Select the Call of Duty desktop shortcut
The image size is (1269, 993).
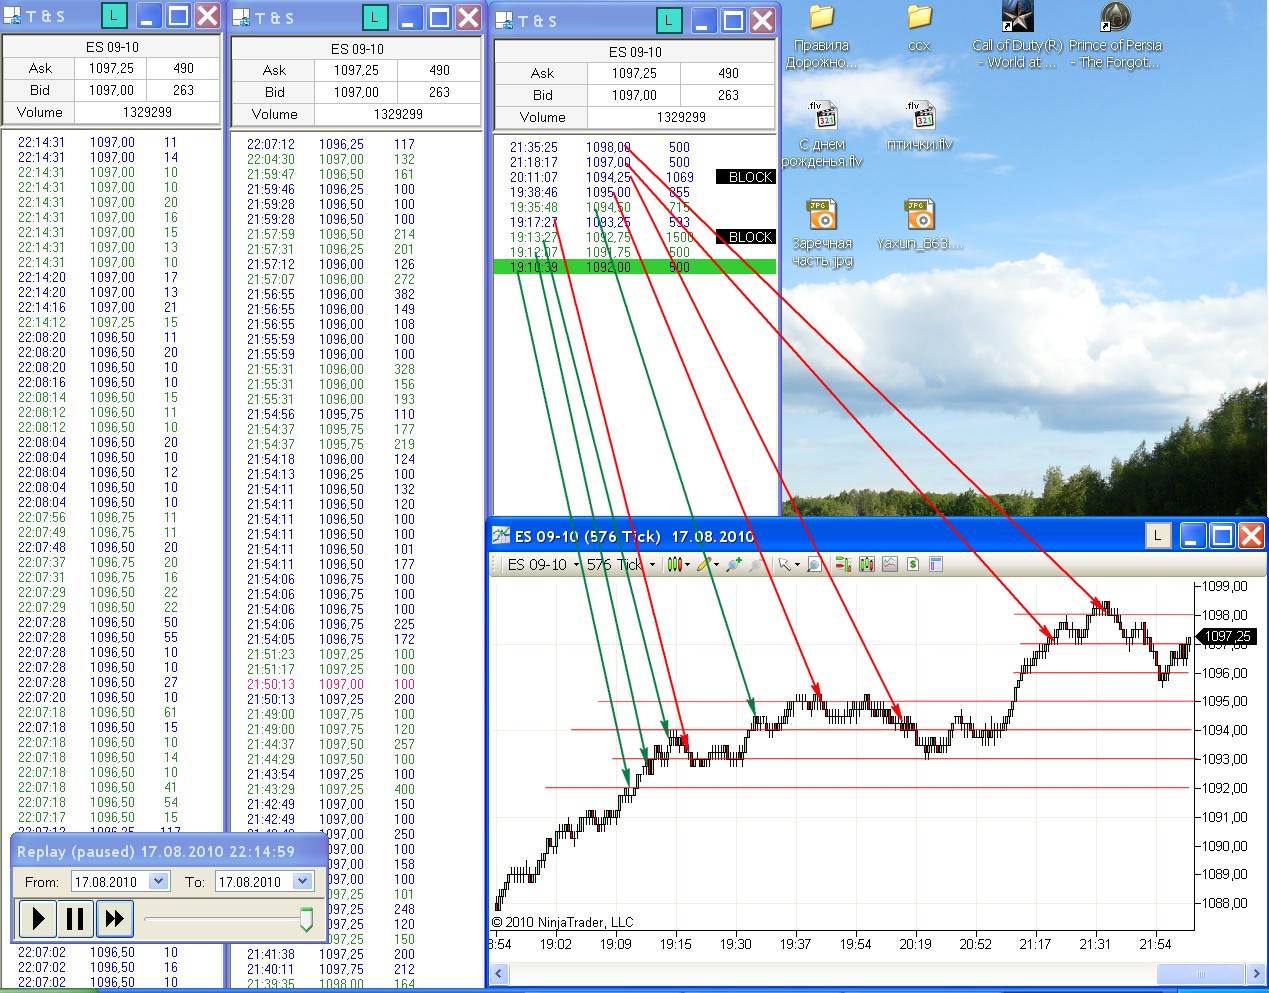pos(1016,37)
